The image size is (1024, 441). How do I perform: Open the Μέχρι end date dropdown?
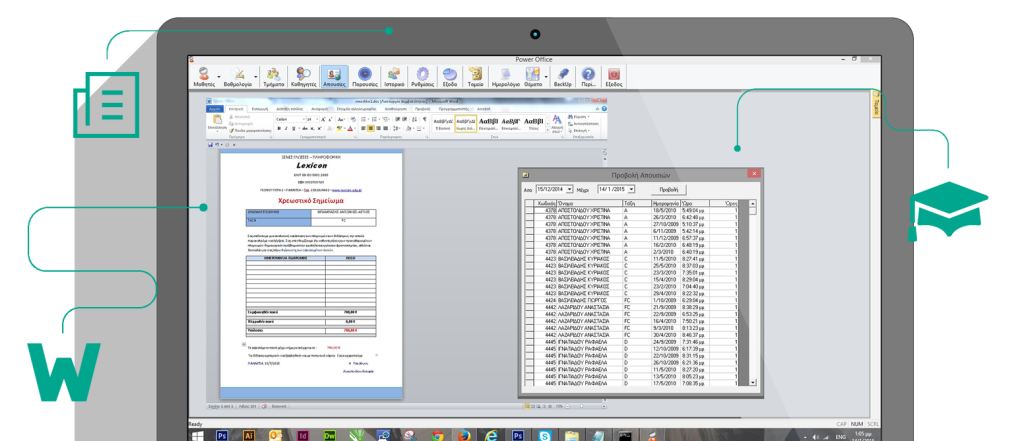pyautogui.click(x=632, y=189)
